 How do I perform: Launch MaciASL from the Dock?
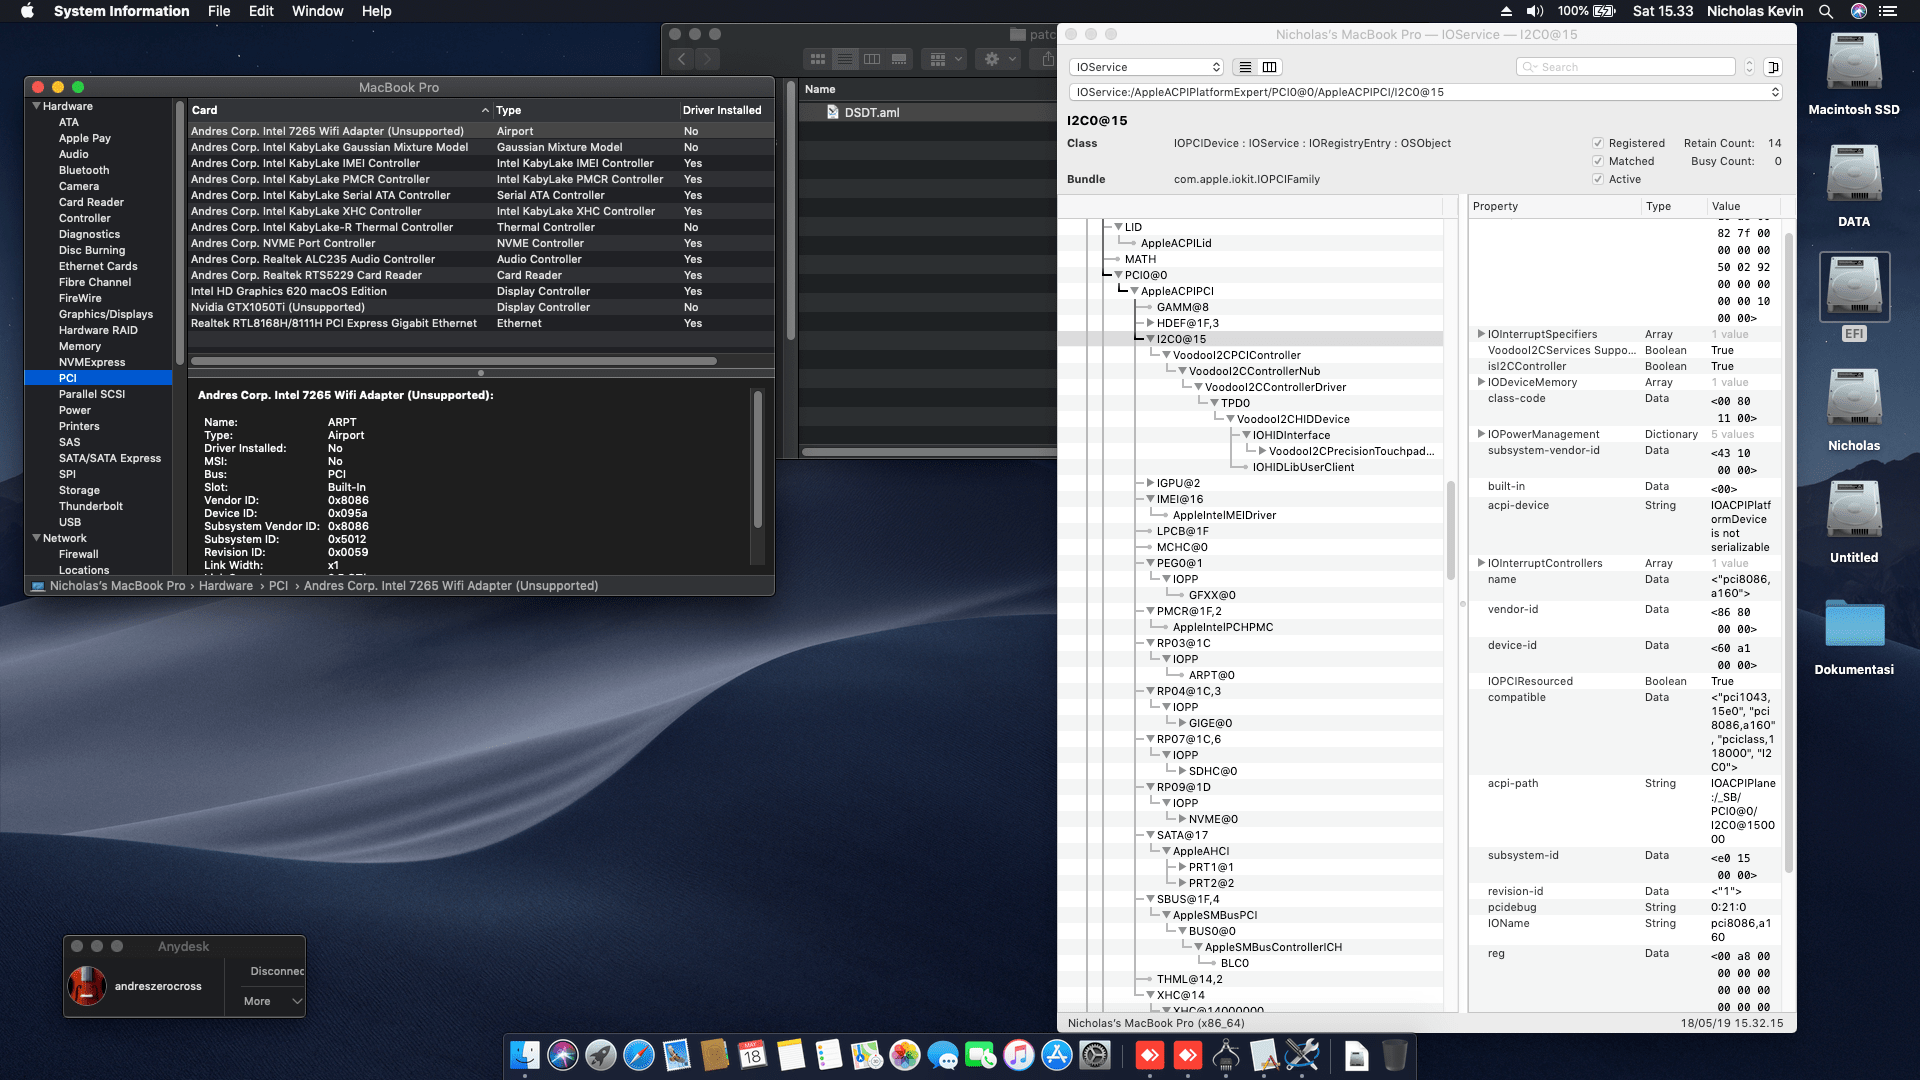1264,1056
